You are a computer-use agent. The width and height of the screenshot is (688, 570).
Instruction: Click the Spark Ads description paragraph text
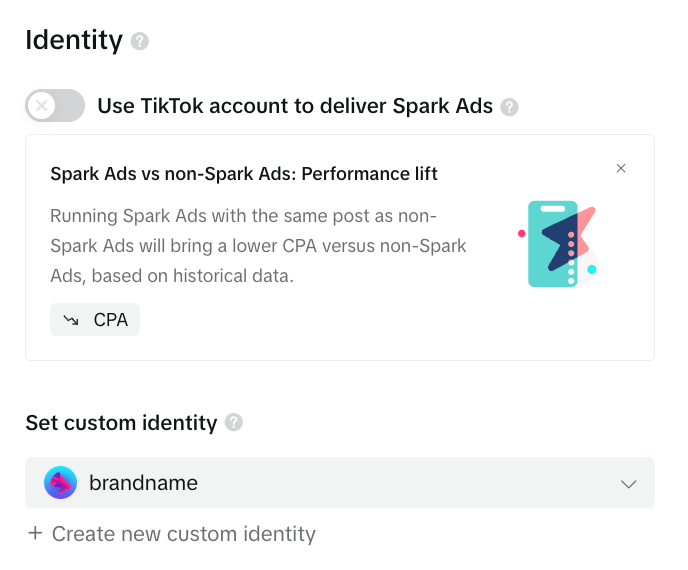[x=258, y=245]
